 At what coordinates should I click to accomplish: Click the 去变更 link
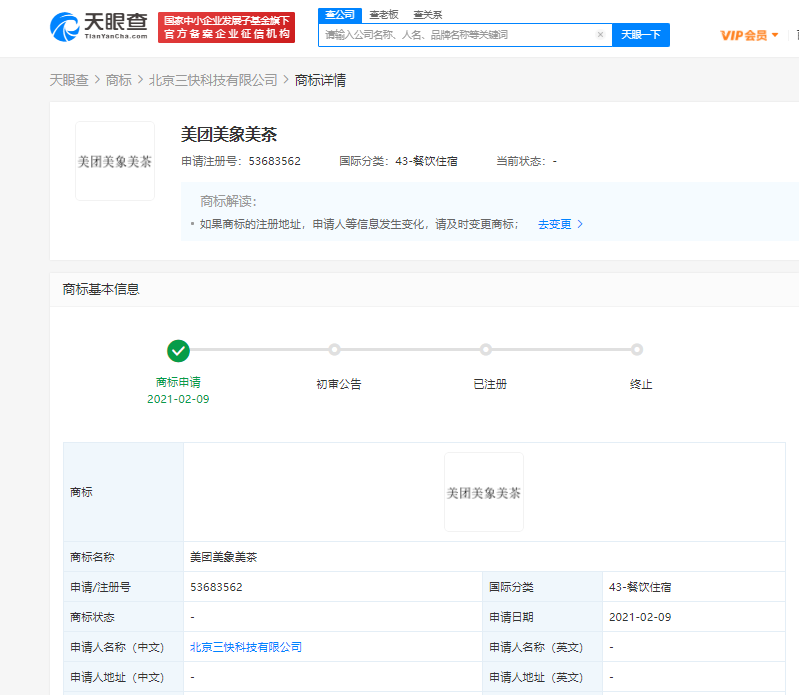[554, 224]
